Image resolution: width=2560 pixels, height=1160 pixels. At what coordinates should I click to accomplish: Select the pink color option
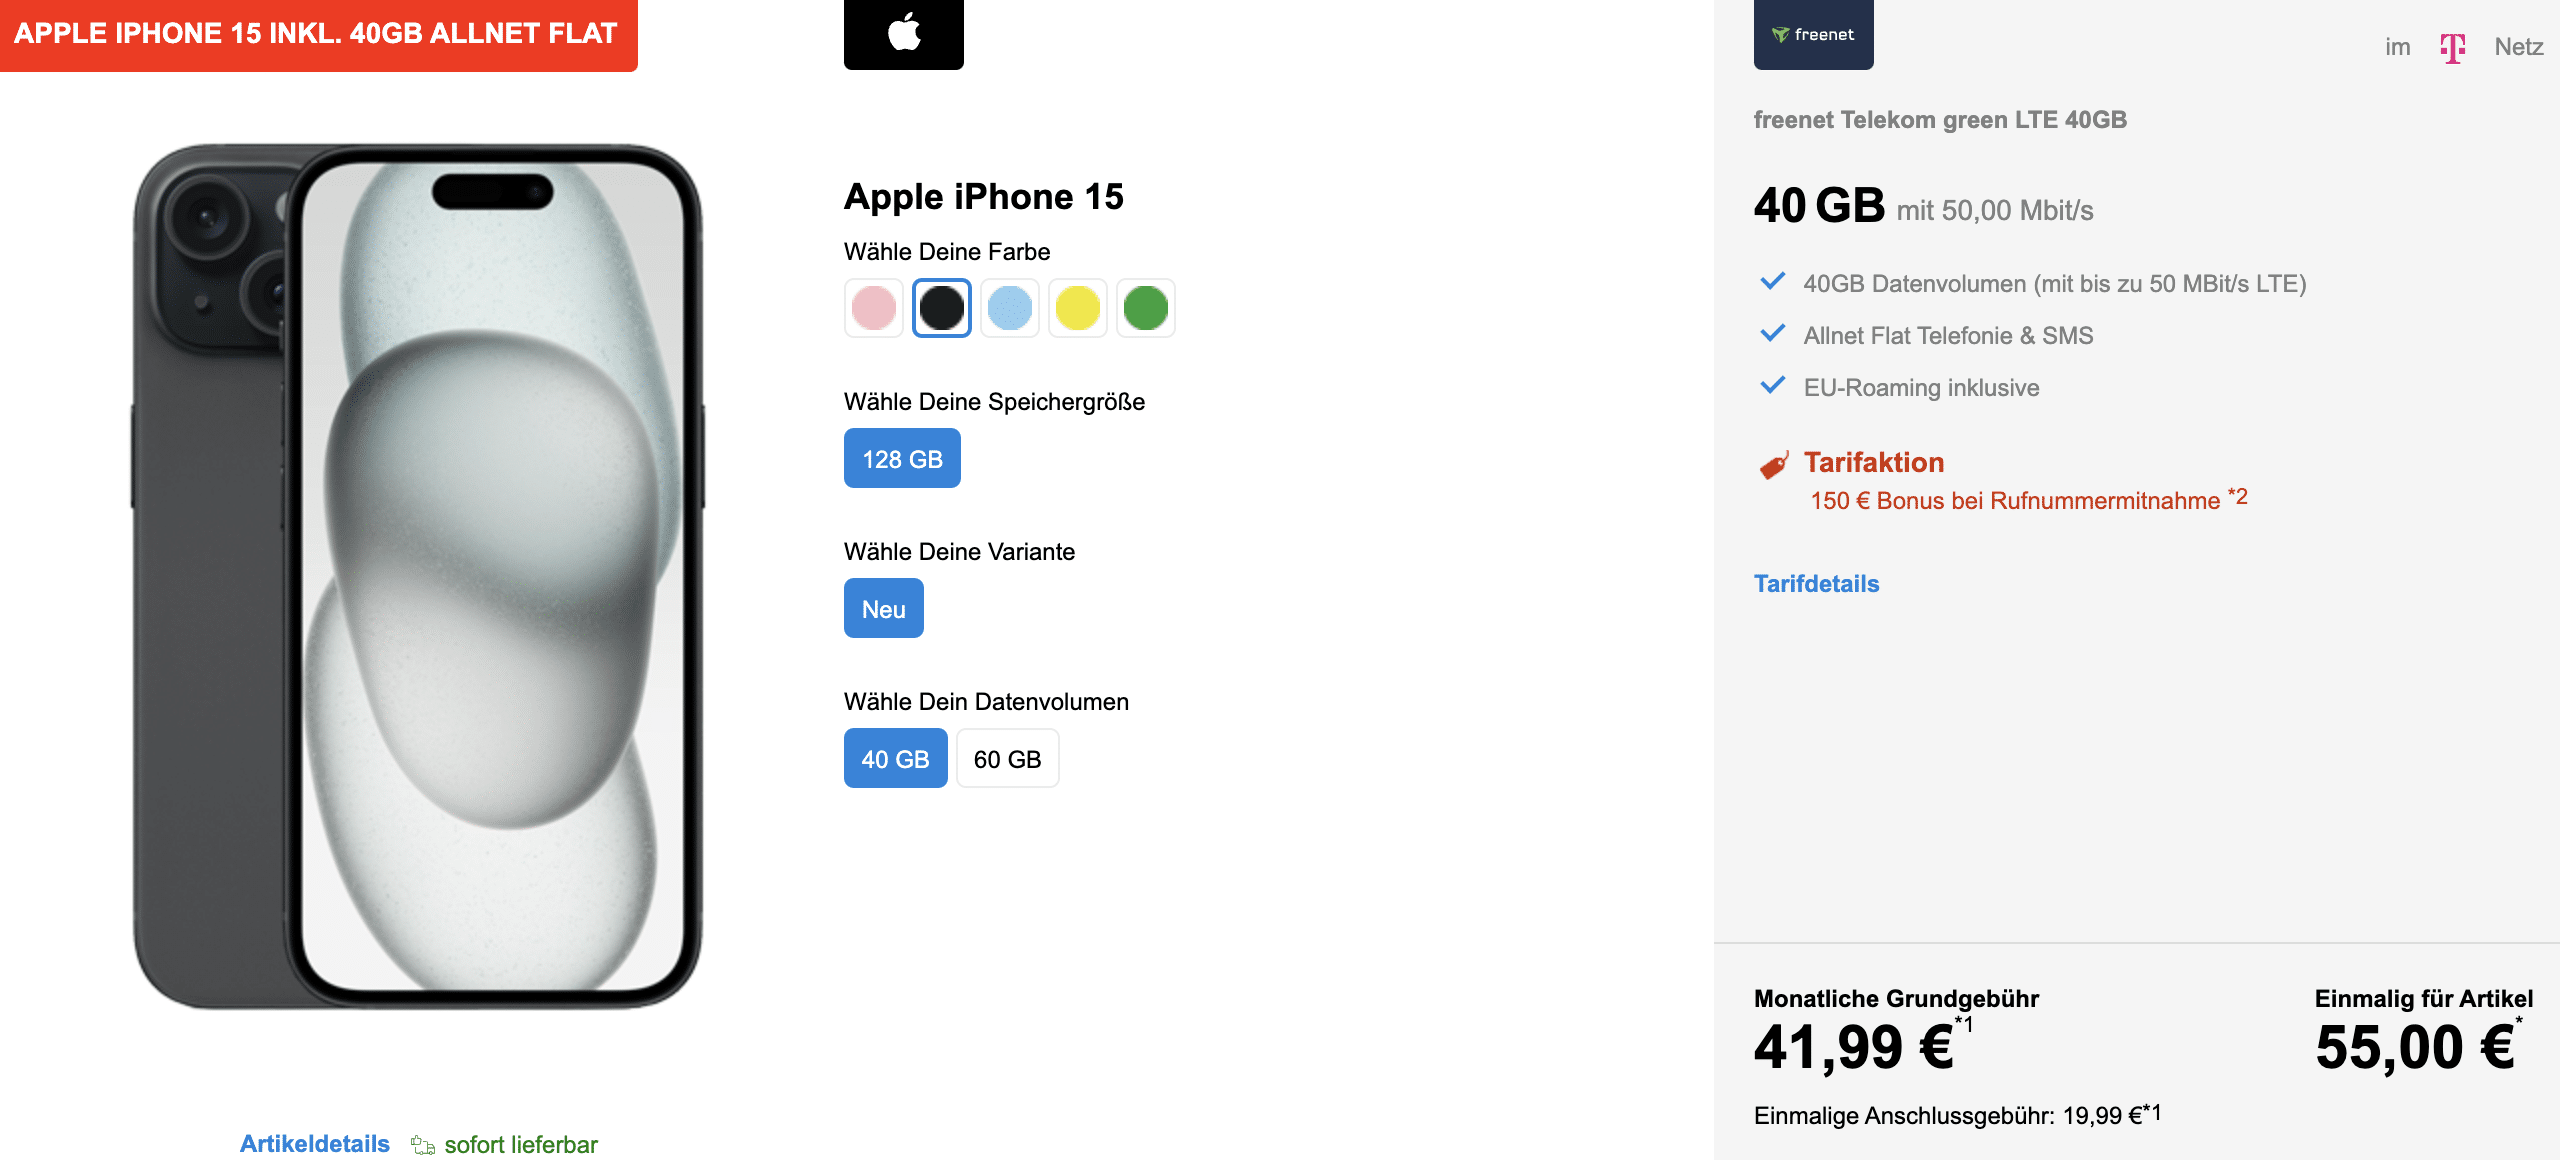874,308
